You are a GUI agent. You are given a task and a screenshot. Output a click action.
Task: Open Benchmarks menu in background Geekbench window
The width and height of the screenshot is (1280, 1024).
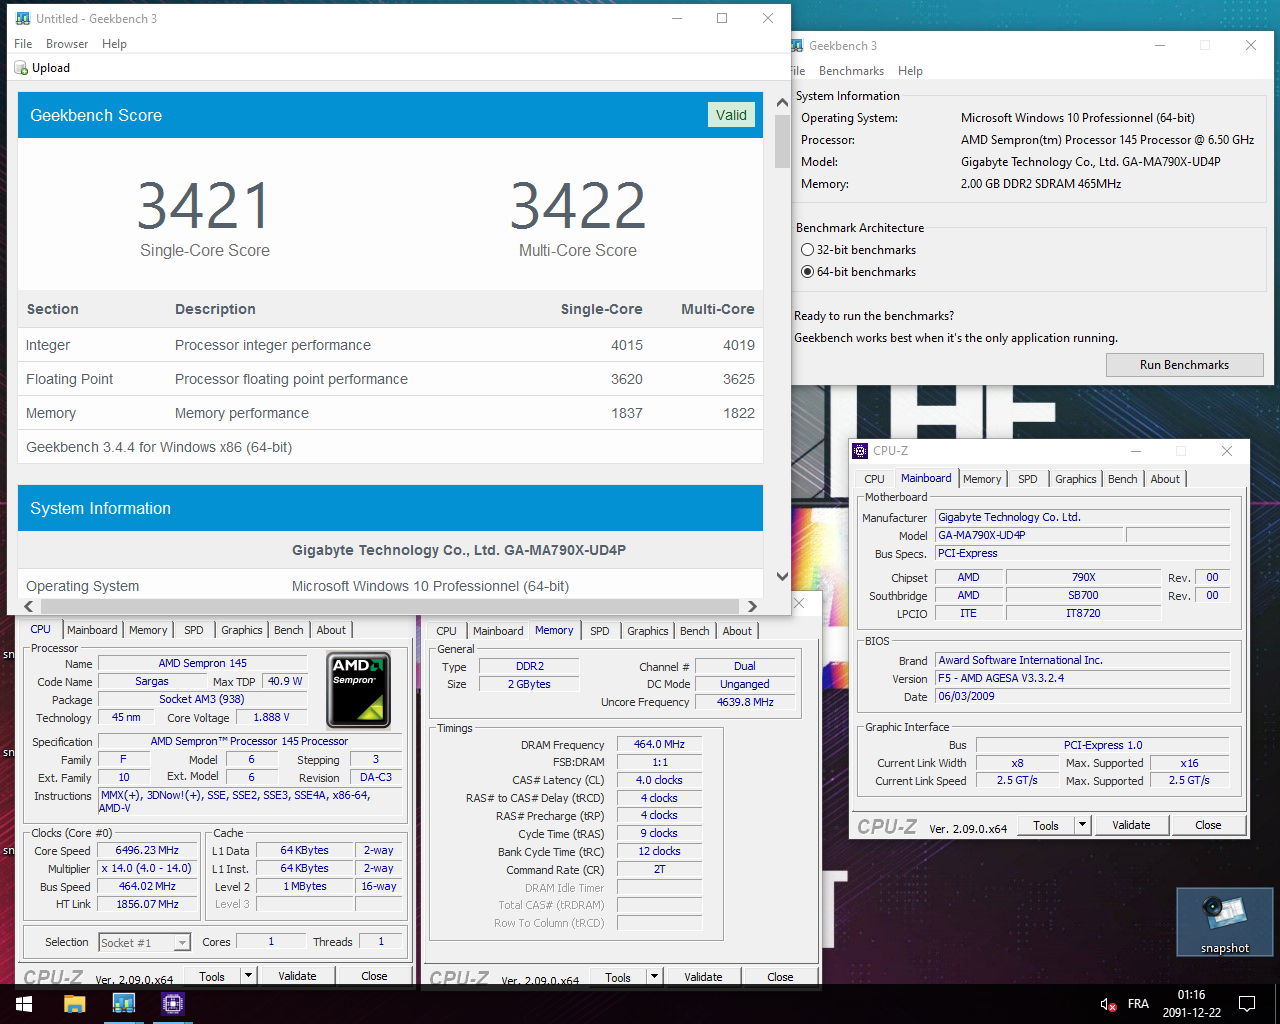pyautogui.click(x=851, y=71)
